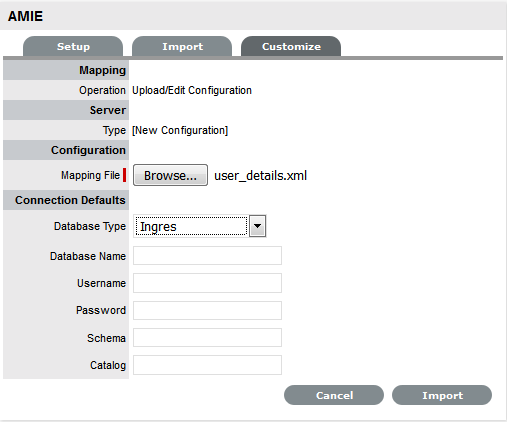Click the Connection Defaults section header
Image resolution: width=507 pixels, height=422 pixels.
pos(70,200)
